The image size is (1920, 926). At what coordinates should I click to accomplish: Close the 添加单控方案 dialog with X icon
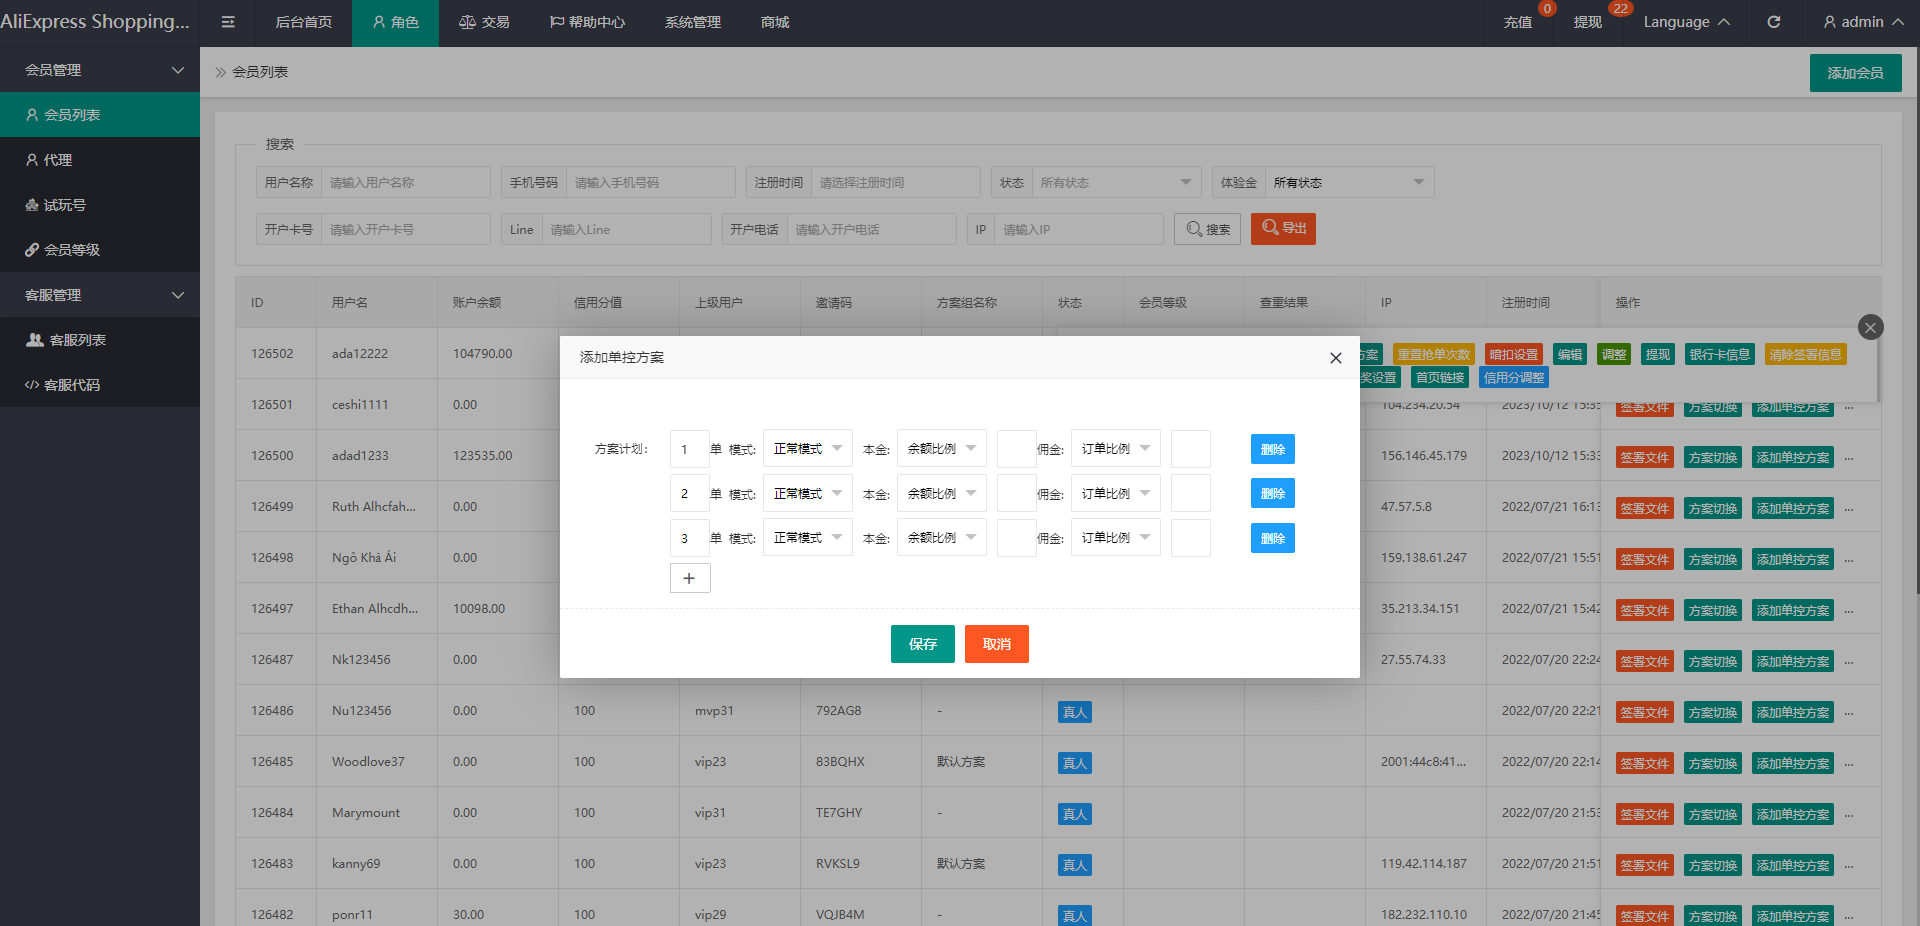(x=1335, y=358)
